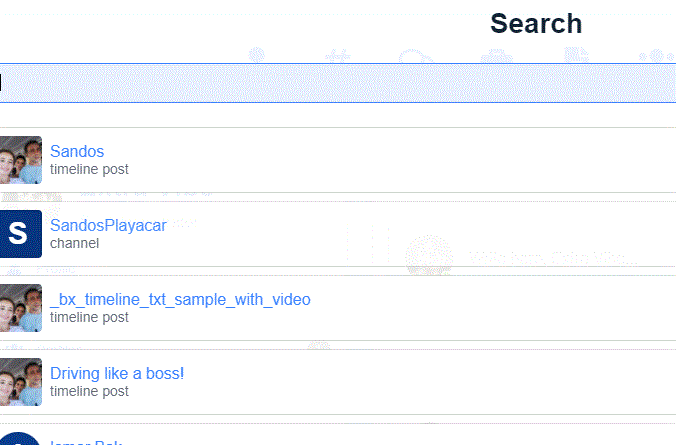Click the blue S channel icon
Image resolution: width=676 pixels, height=445 pixels.
(x=20, y=234)
